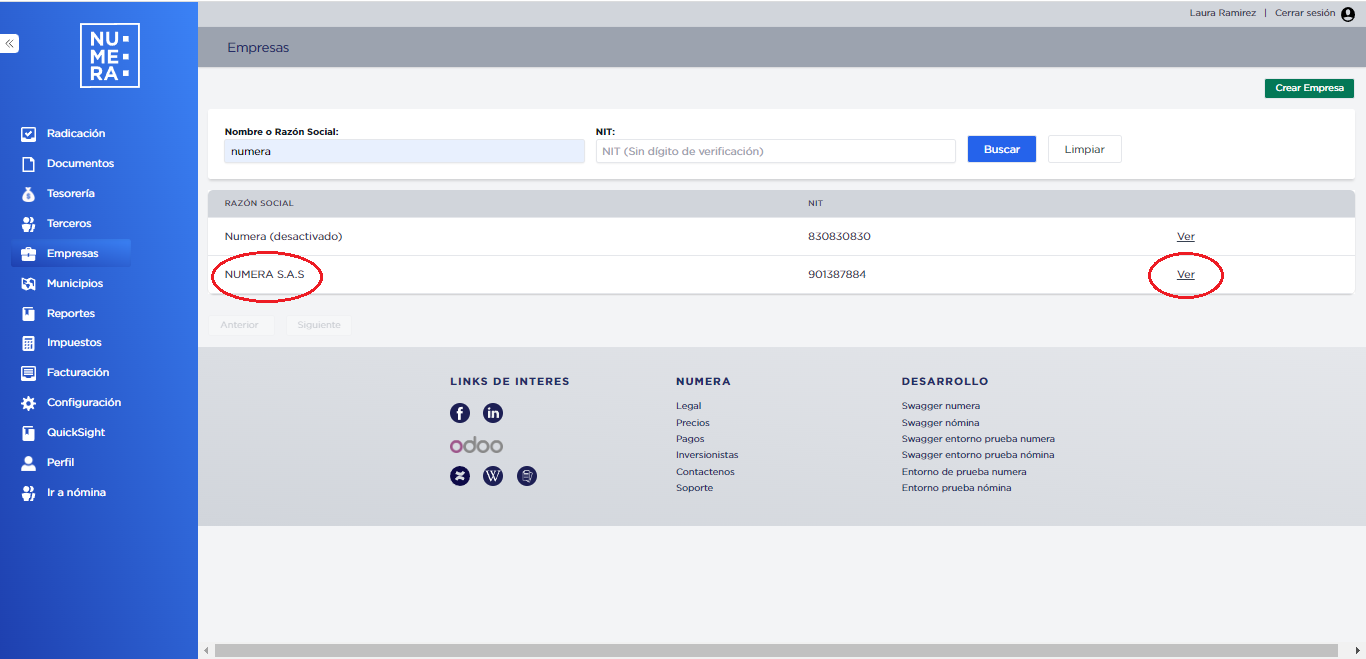This screenshot has height=659, width=1366.
Task: Open Entorno de prueba numera link
Action: point(964,472)
